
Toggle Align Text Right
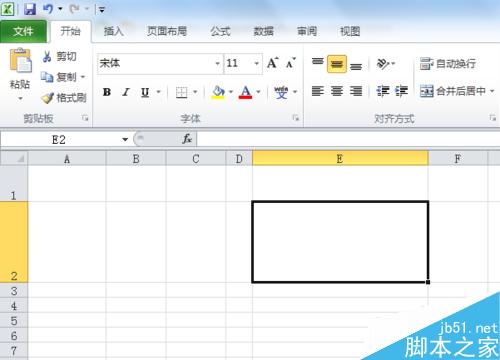[x=356, y=91]
